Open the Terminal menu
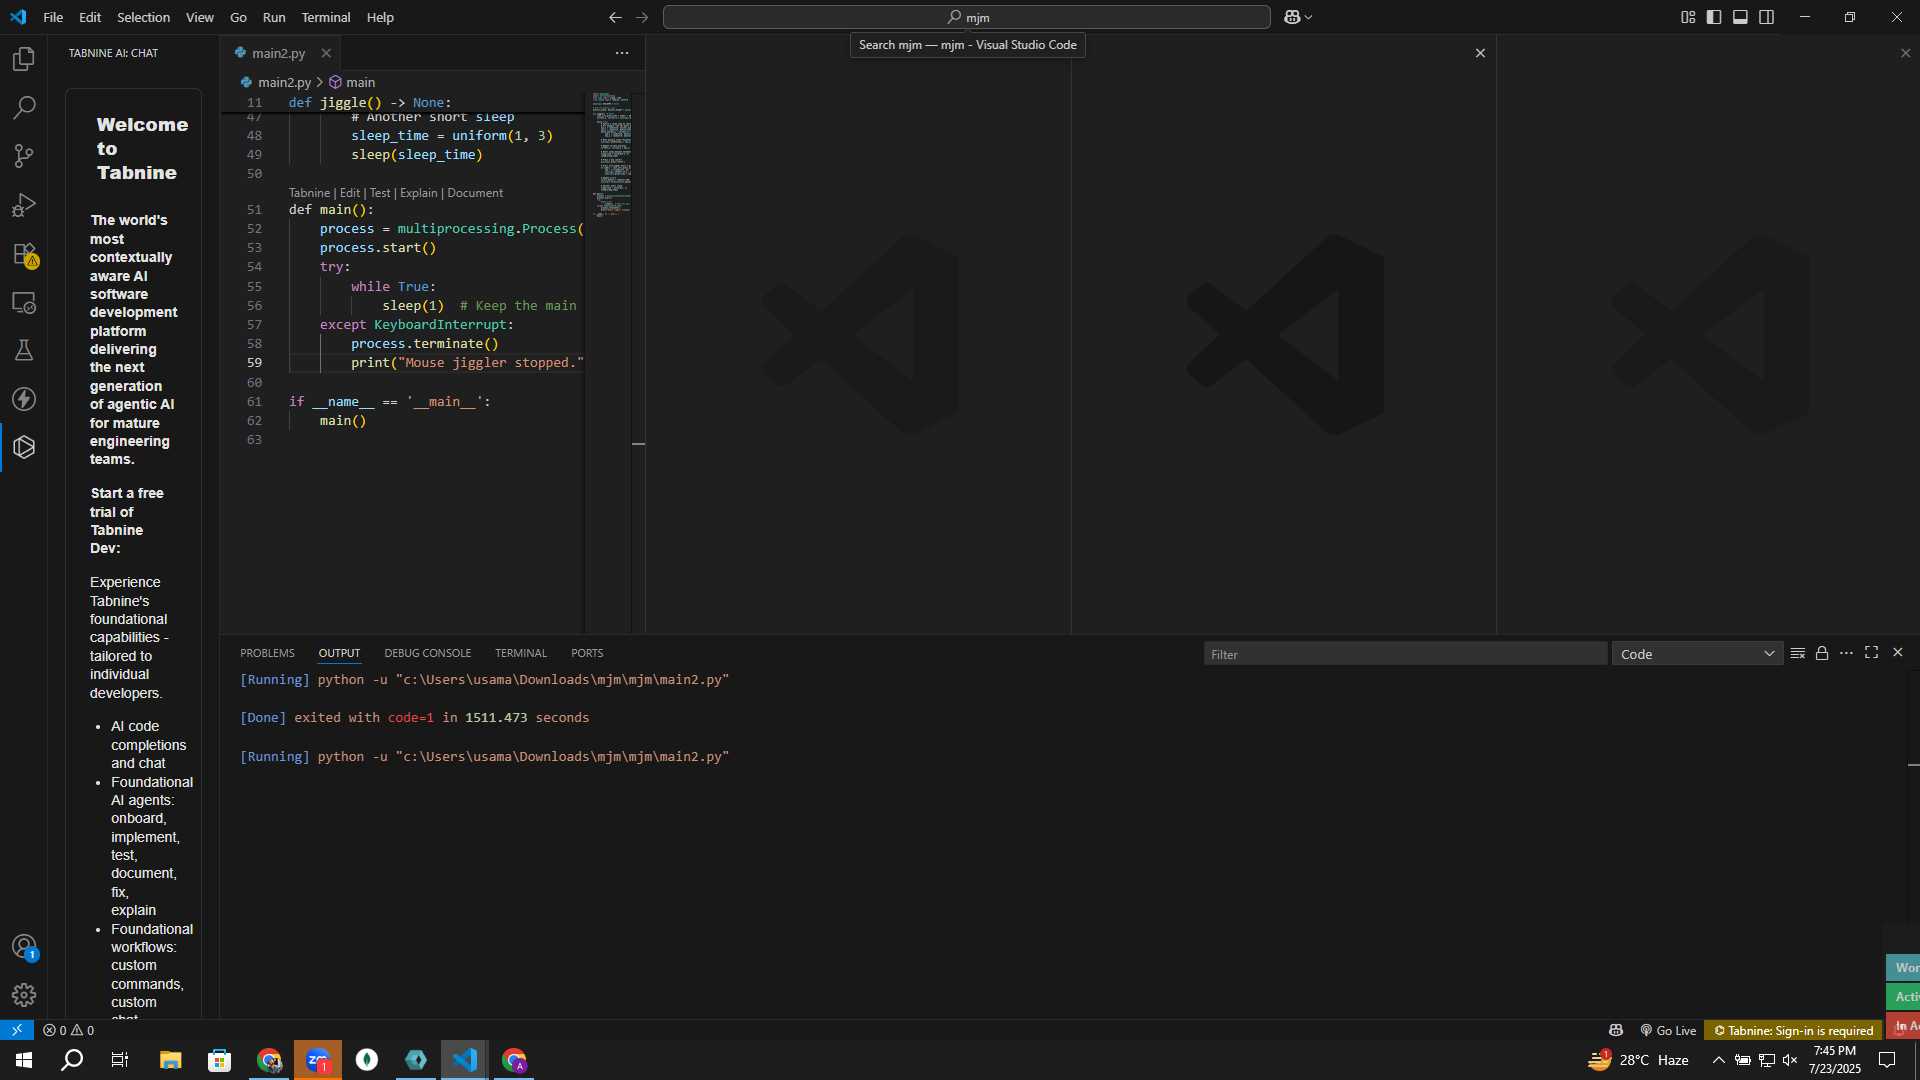Image resolution: width=1920 pixels, height=1080 pixels. tap(326, 17)
